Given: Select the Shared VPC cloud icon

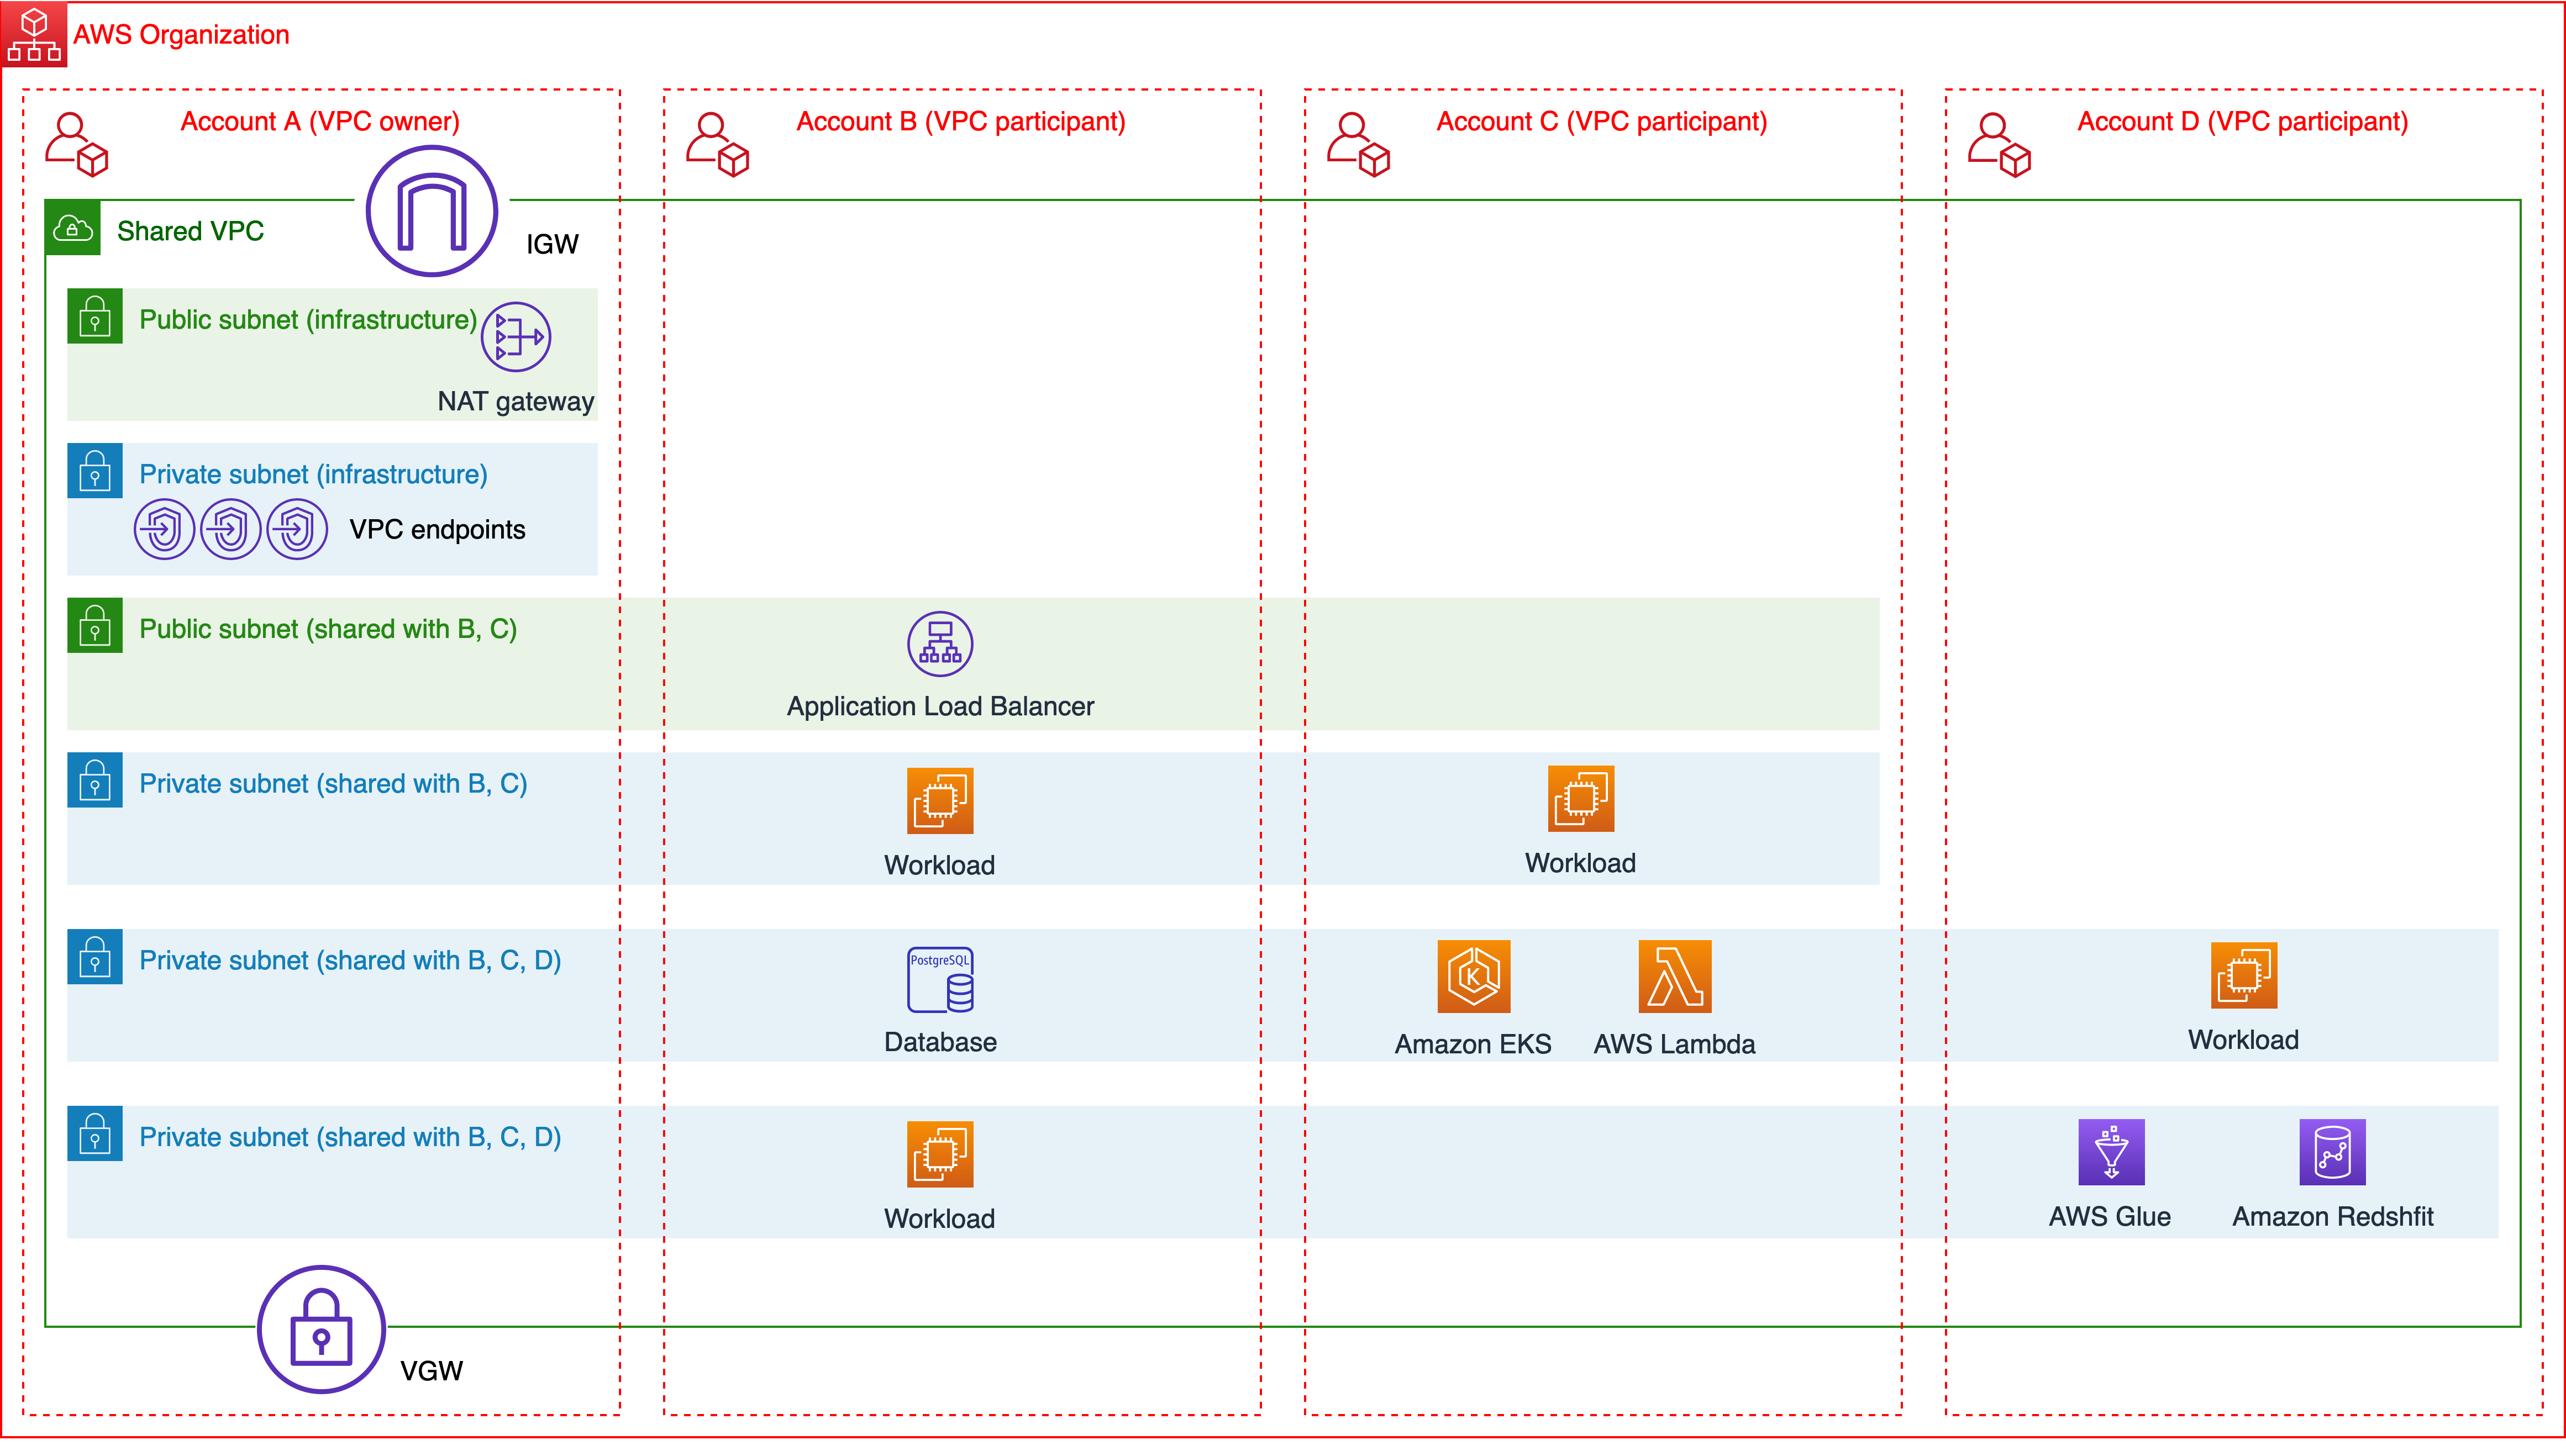Looking at the screenshot, I should 73,229.
